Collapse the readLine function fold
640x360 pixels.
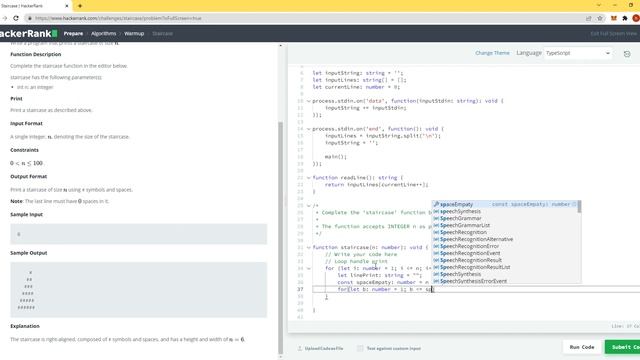click(309, 178)
